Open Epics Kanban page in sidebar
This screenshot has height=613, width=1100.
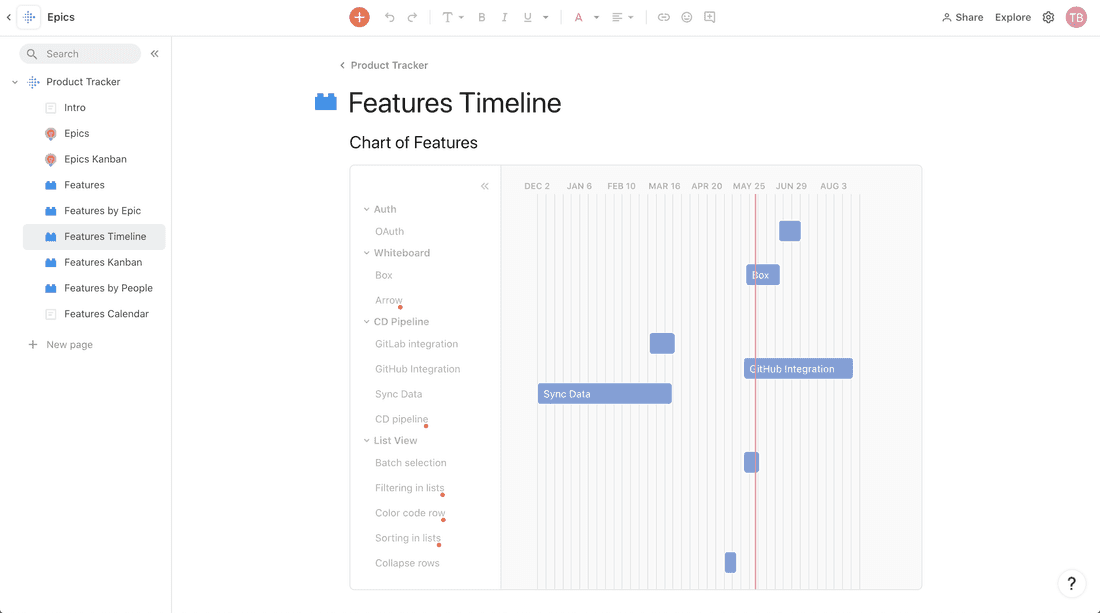(95, 159)
